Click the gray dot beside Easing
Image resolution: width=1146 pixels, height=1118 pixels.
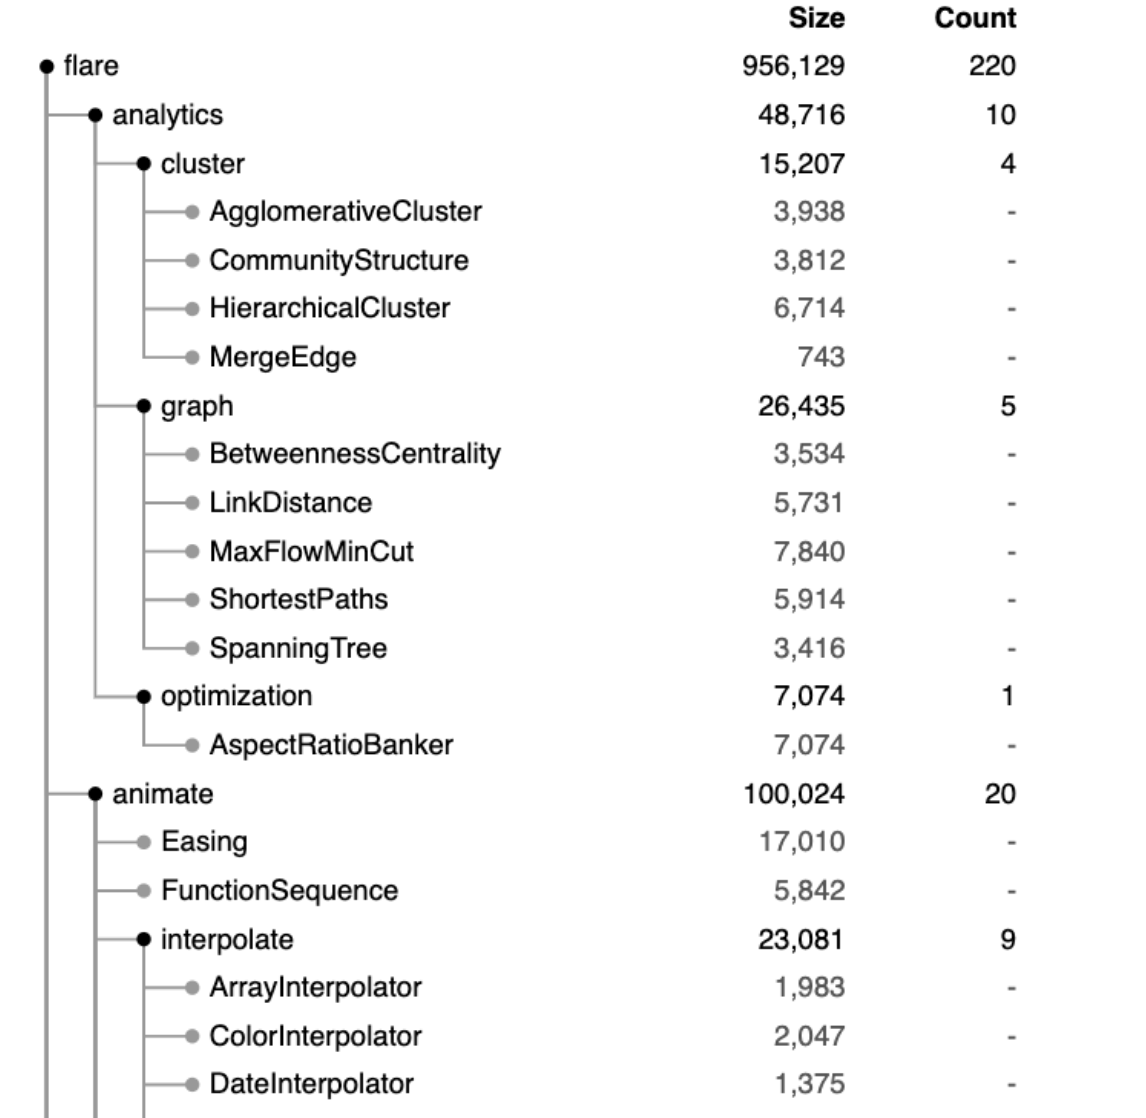(x=144, y=843)
